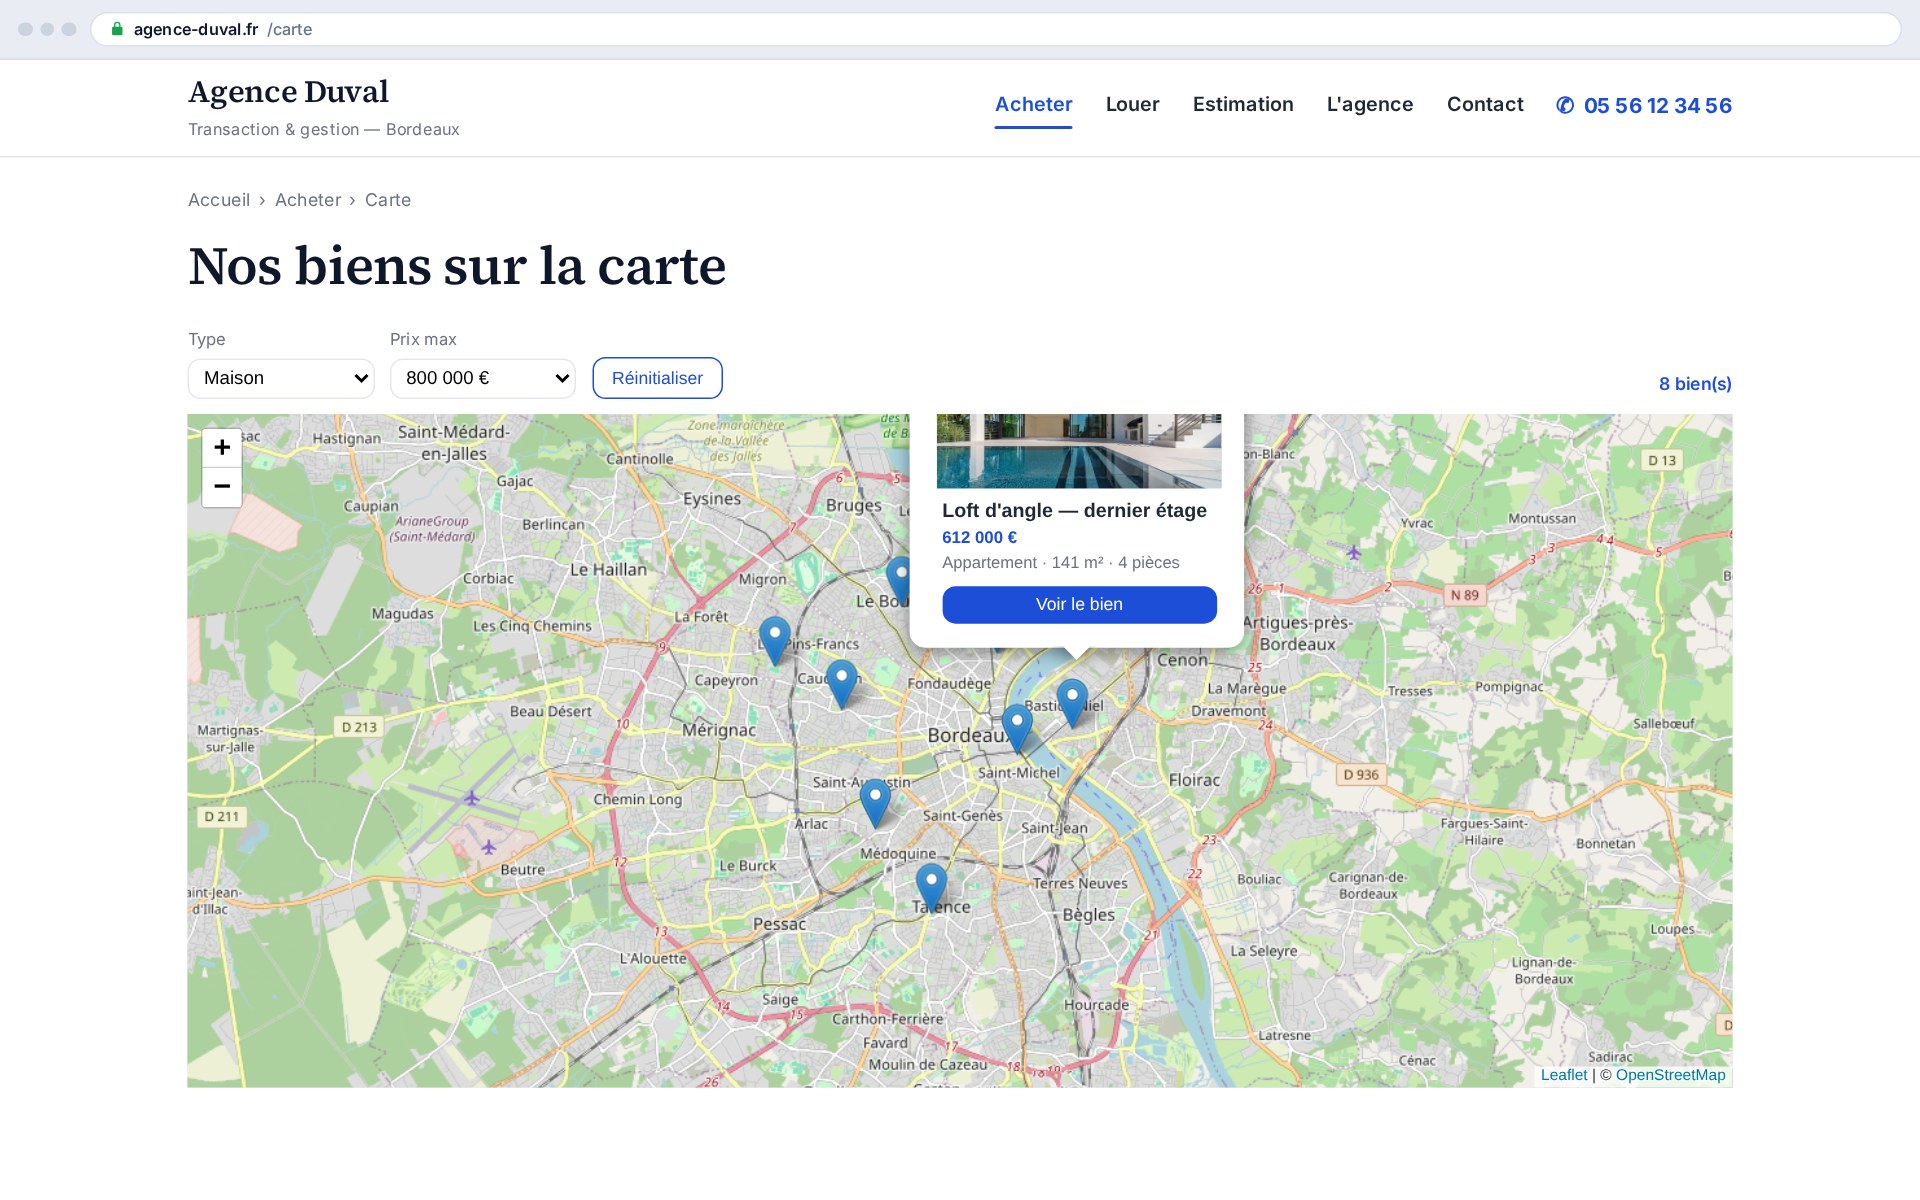Zoom in the map with plus button
Viewport: 1920px width, 1200px height.
click(x=222, y=448)
